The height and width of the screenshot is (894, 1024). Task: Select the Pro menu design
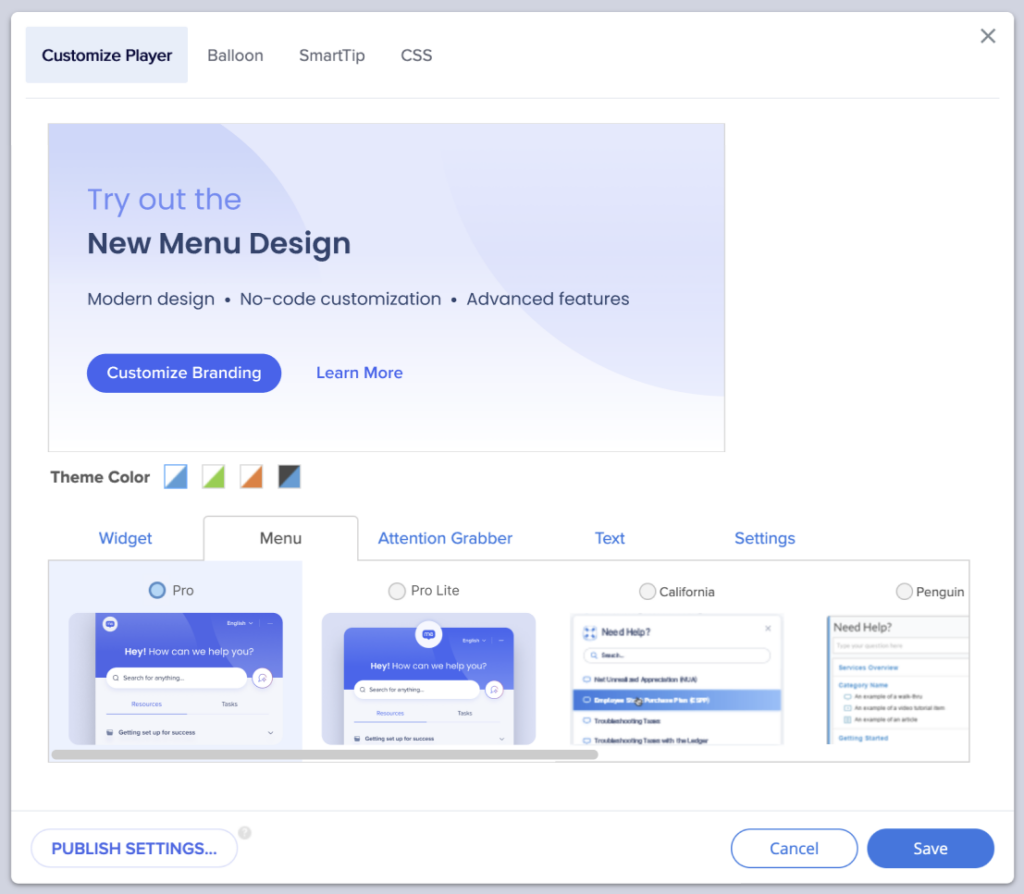tap(155, 591)
